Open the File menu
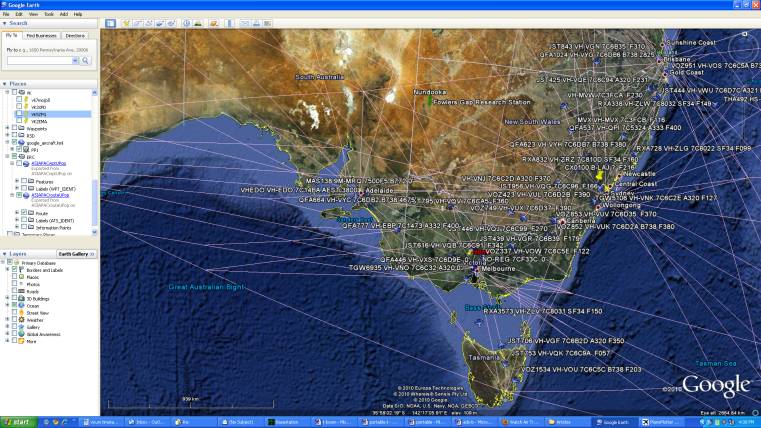The height and width of the screenshot is (428, 761). pos(6,15)
